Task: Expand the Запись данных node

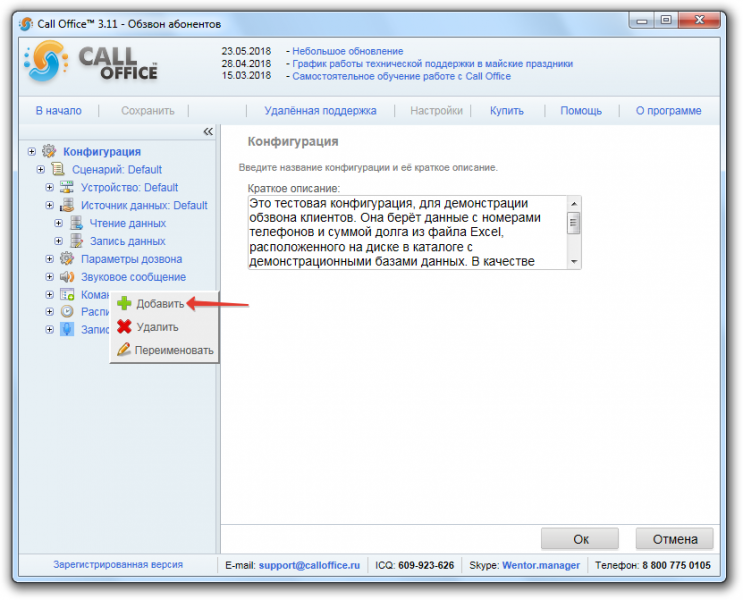Action: pos(59,241)
